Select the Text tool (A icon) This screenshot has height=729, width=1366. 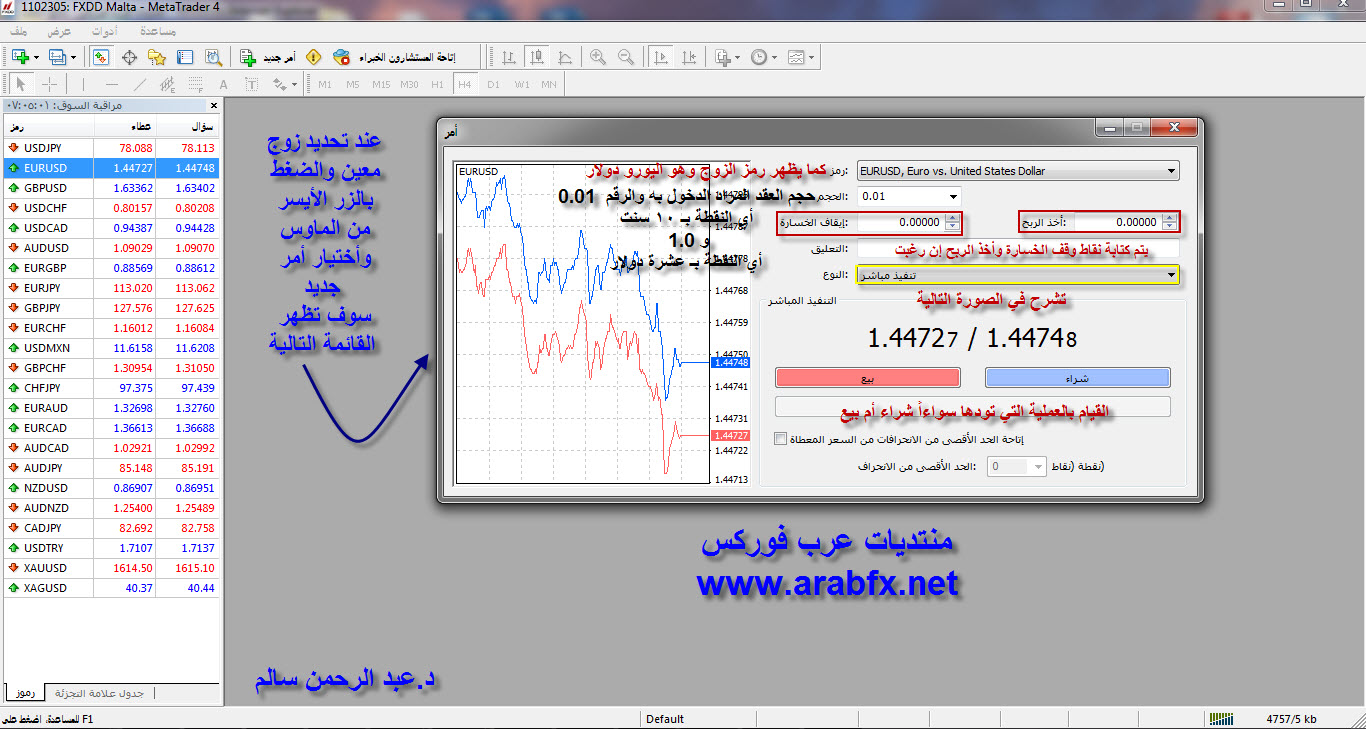click(x=223, y=84)
